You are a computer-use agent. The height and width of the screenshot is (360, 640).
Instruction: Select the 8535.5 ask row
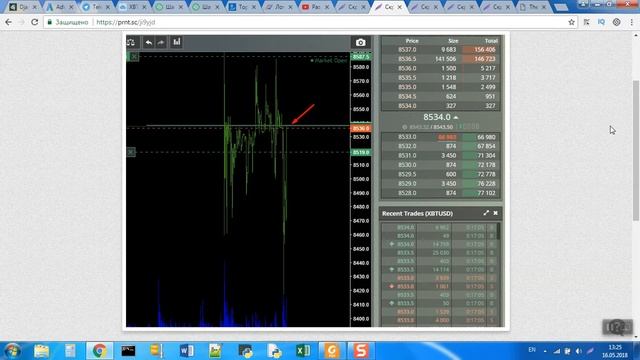click(440, 78)
